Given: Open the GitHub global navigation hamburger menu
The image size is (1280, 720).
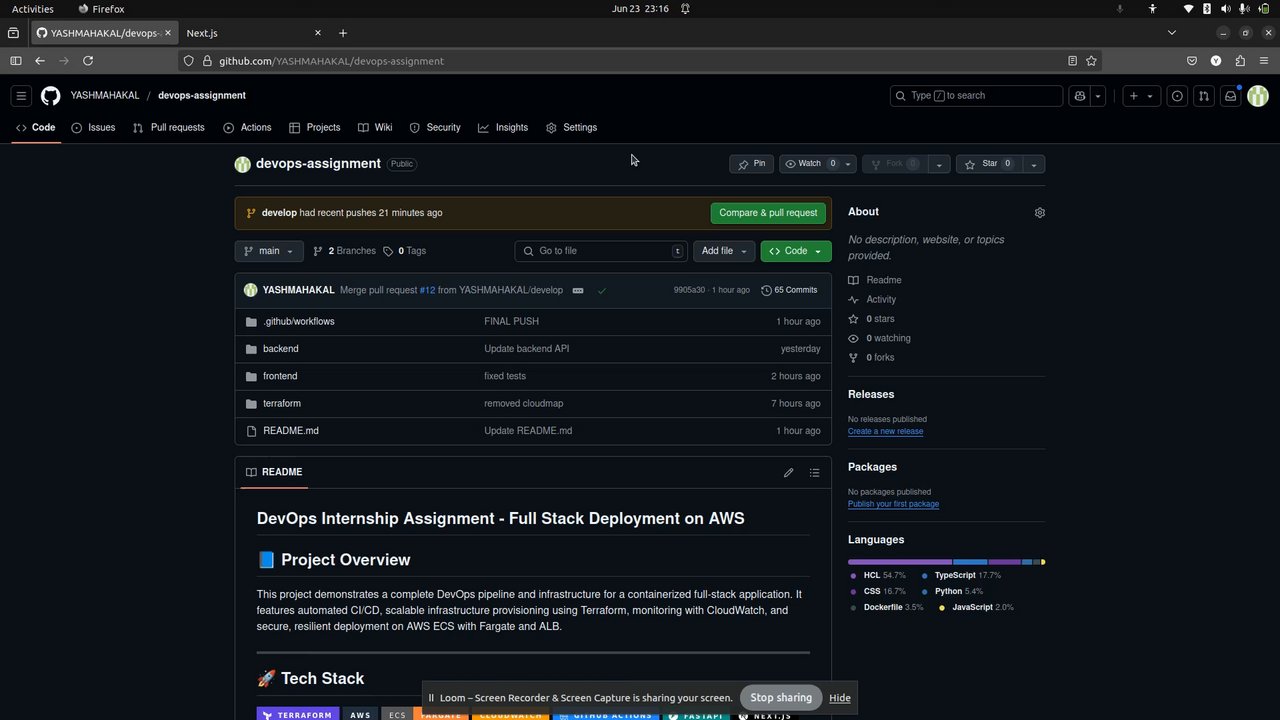Looking at the screenshot, I should (x=21, y=96).
